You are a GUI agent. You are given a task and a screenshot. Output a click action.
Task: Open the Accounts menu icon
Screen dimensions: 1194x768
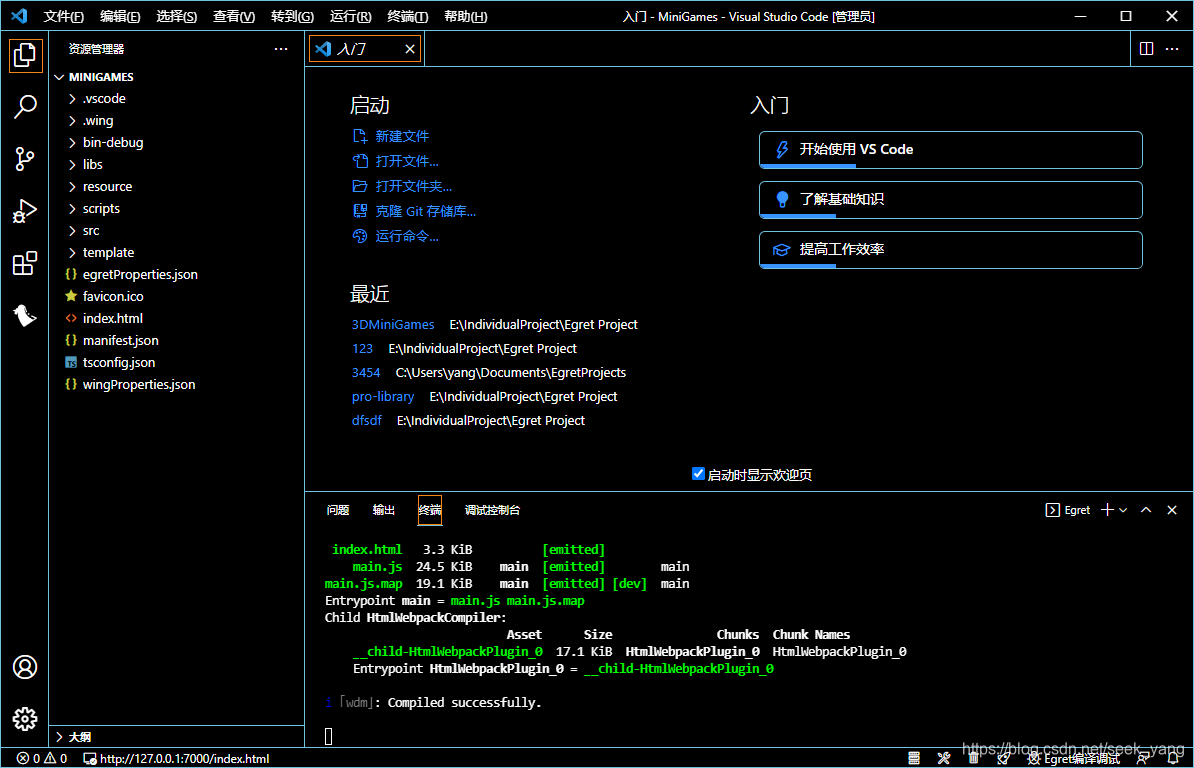coord(25,668)
